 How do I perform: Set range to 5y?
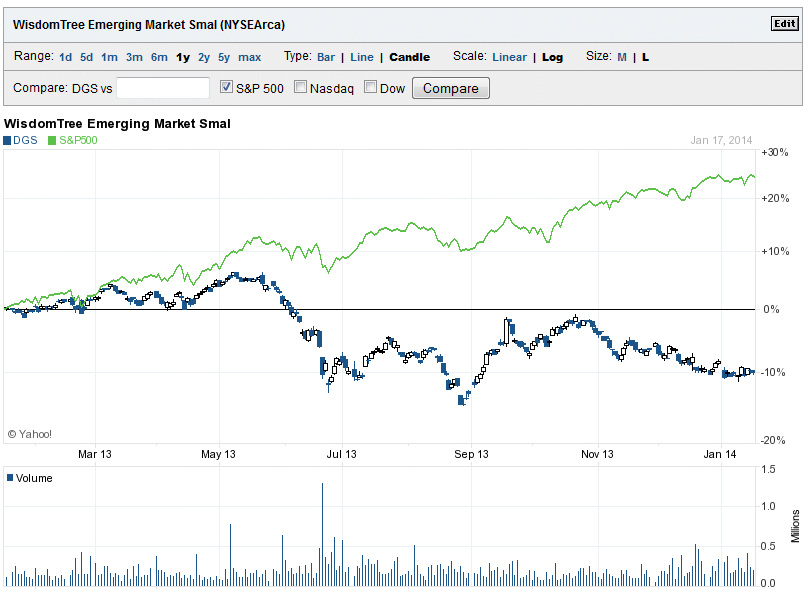click(x=224, y=57)
